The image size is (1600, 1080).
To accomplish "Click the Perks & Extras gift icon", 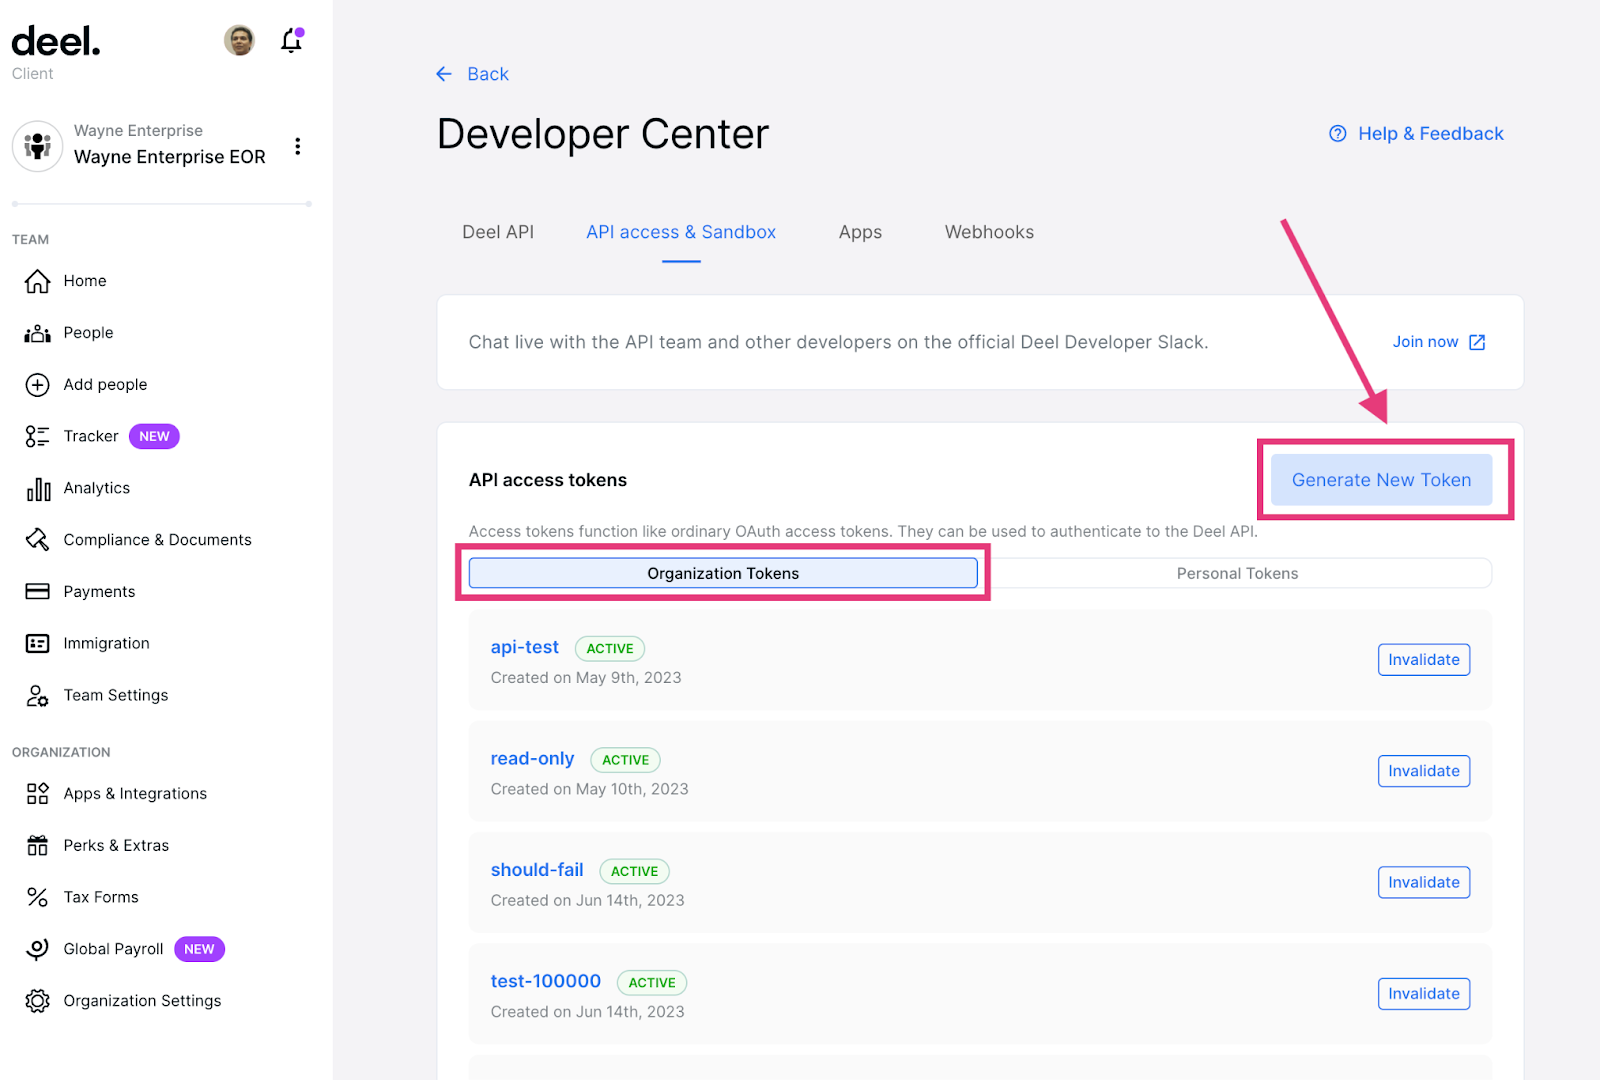I will point(37,846).
